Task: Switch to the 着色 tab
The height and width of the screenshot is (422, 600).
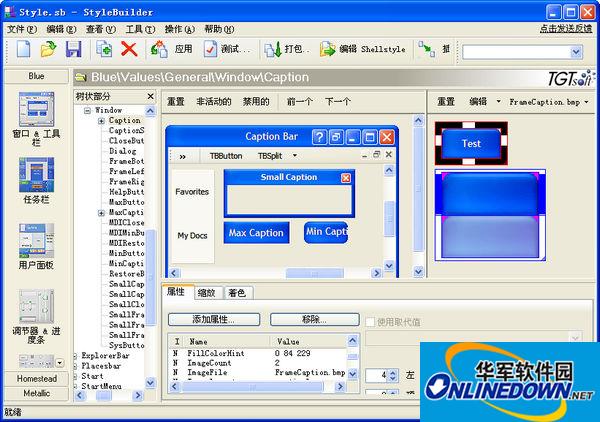Action: click(237, 293)
